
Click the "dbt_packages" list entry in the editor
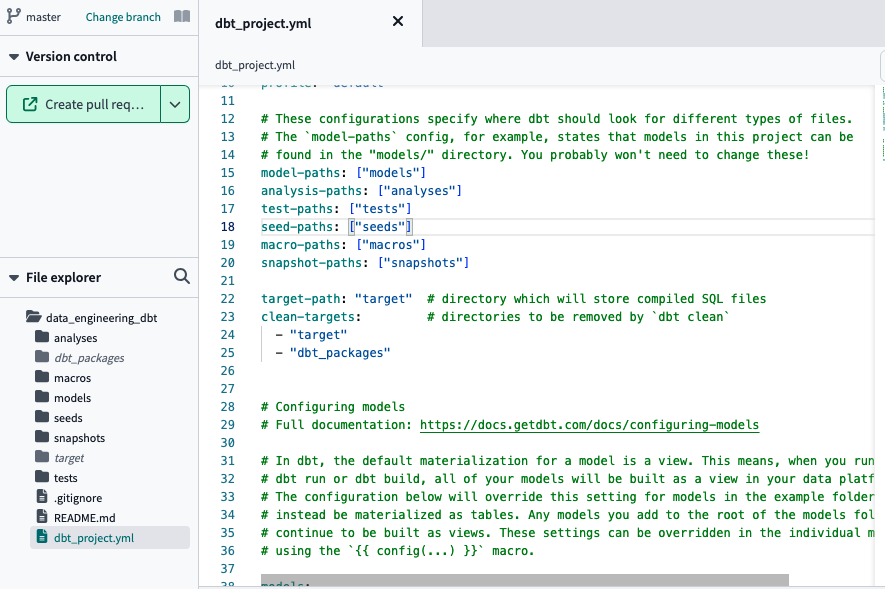point(340,353)
